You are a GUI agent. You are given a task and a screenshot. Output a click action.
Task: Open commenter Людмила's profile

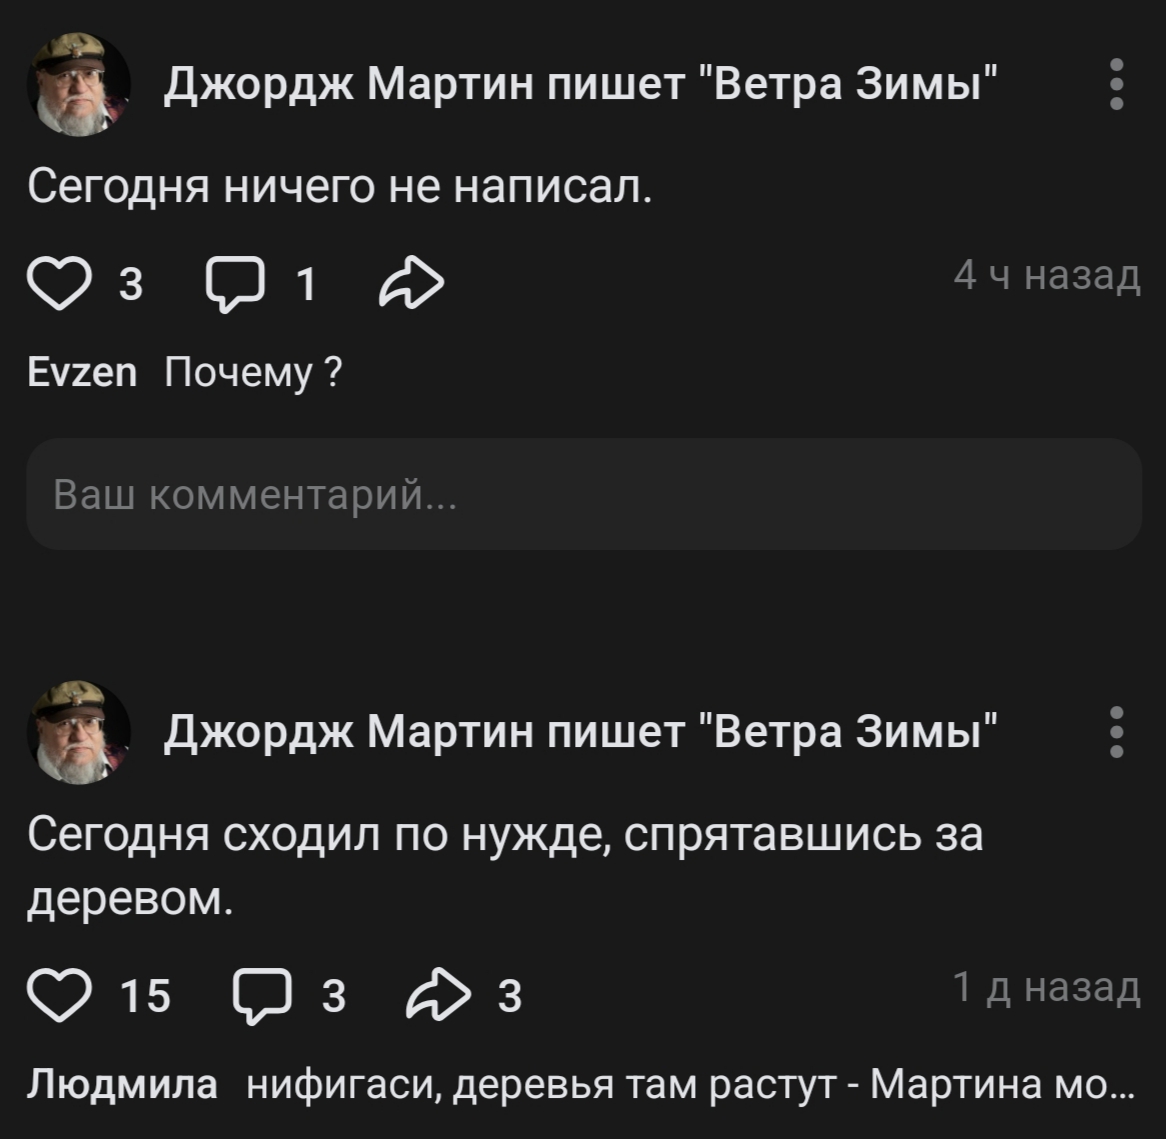click(122, 1083)
